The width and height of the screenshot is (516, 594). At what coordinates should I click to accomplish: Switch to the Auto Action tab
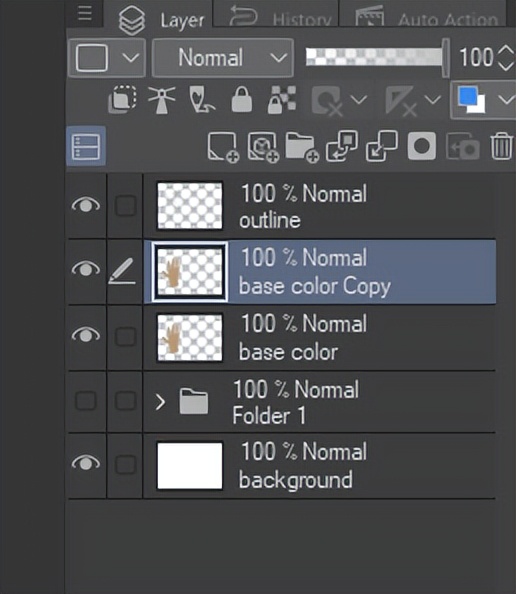422,15
